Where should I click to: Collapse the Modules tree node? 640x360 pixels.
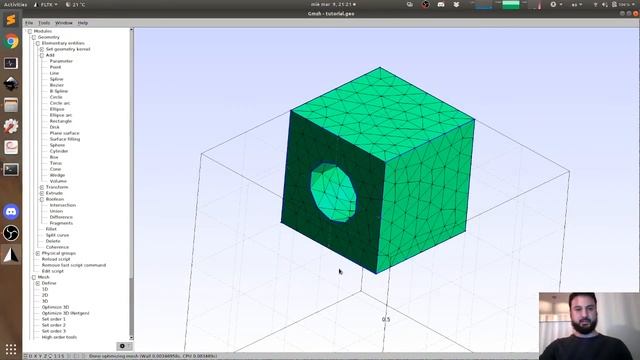tap(30, 31)
